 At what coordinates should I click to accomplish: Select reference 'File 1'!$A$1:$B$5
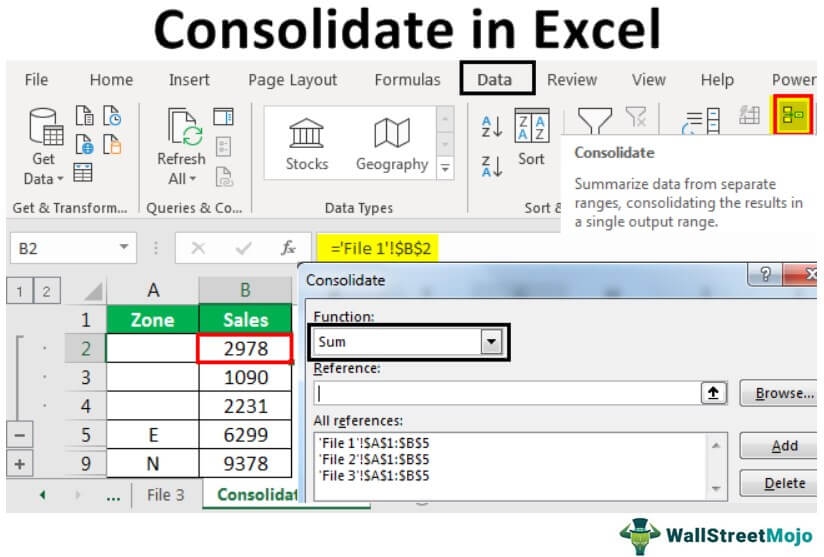pos(374,443)
